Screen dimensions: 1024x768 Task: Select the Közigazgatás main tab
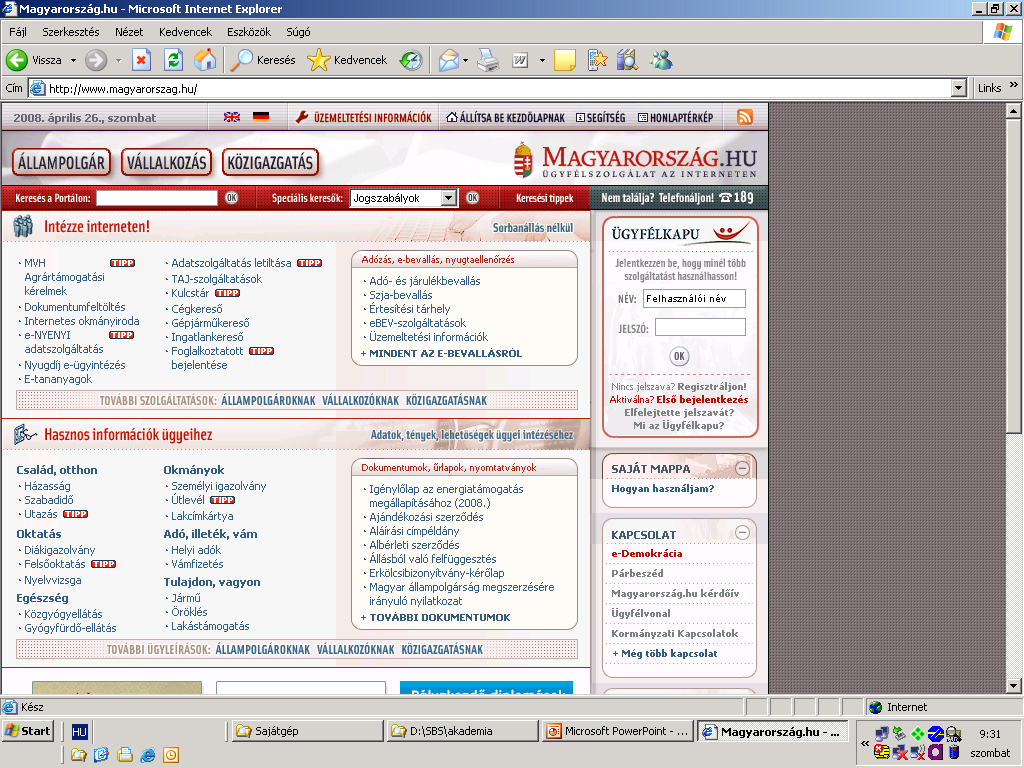[x=270, y=163]
